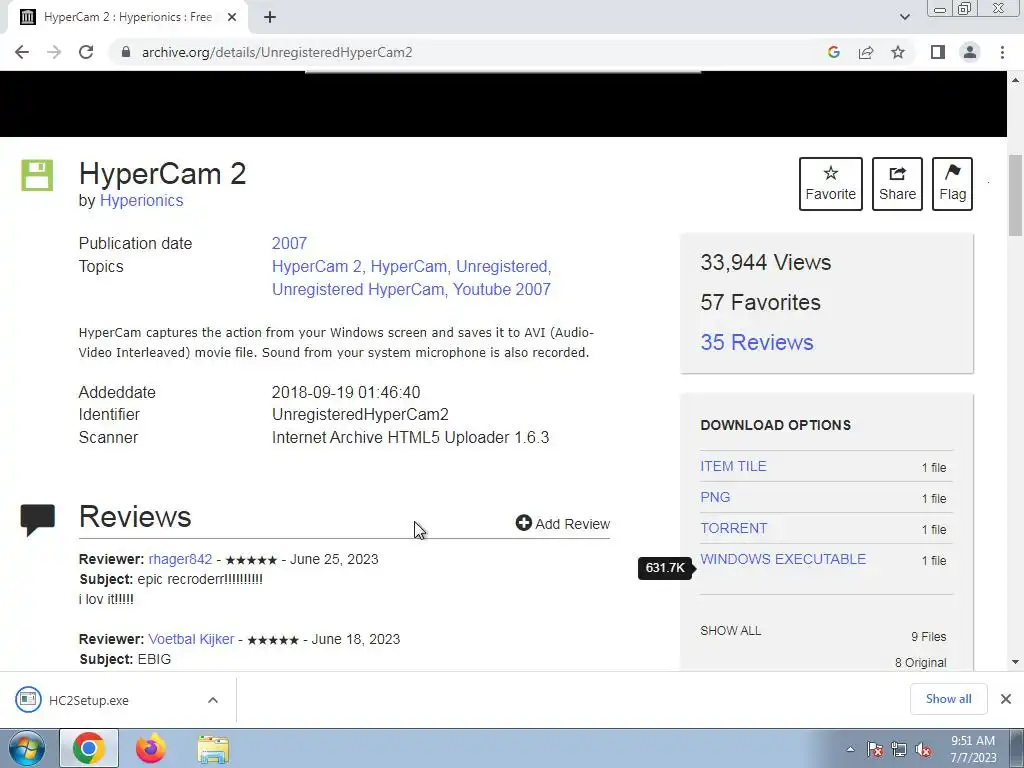Viewport: 1024px width, 768px height.
Task: Open reviewer rhager842 profile
Action: (x=180, y=559)
